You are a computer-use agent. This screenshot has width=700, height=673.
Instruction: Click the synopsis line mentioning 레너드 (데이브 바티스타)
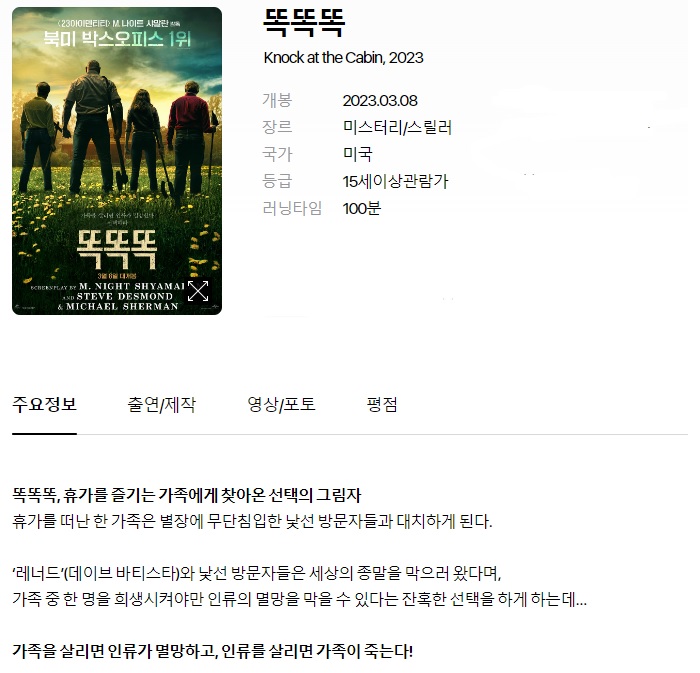pos(257,573)
